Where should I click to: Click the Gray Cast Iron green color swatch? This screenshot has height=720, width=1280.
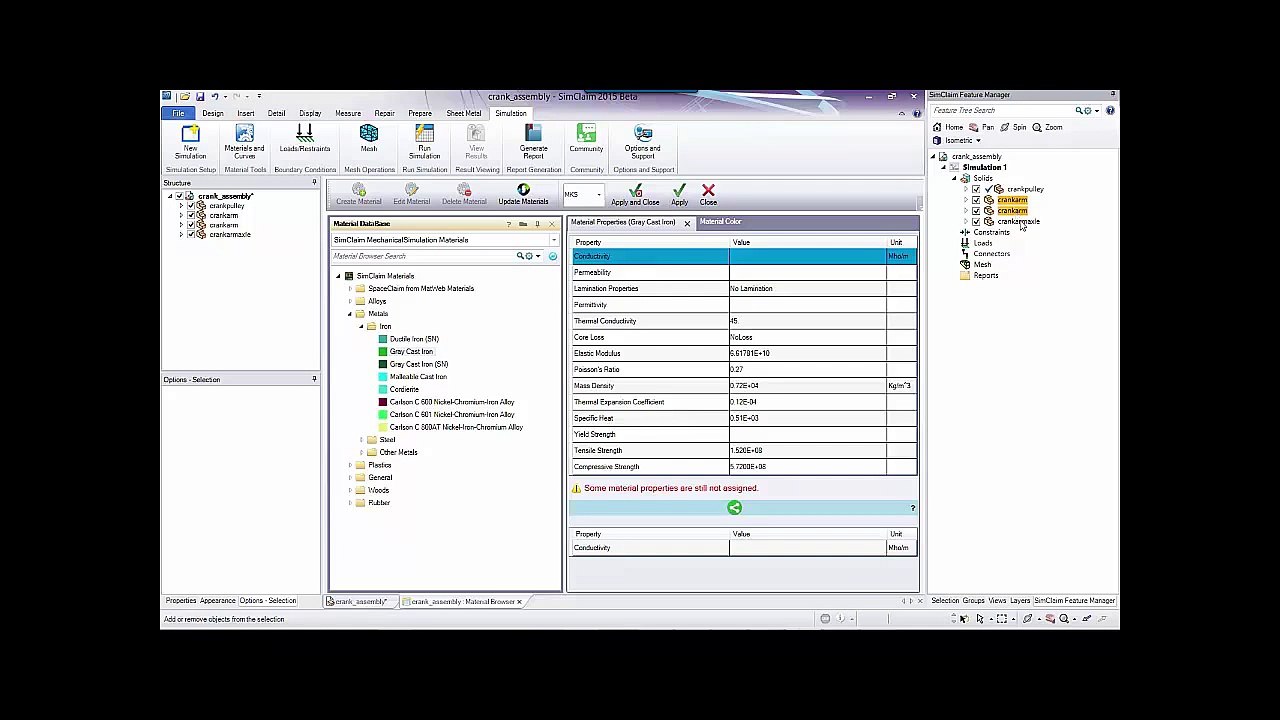click(x=382, y=351)
